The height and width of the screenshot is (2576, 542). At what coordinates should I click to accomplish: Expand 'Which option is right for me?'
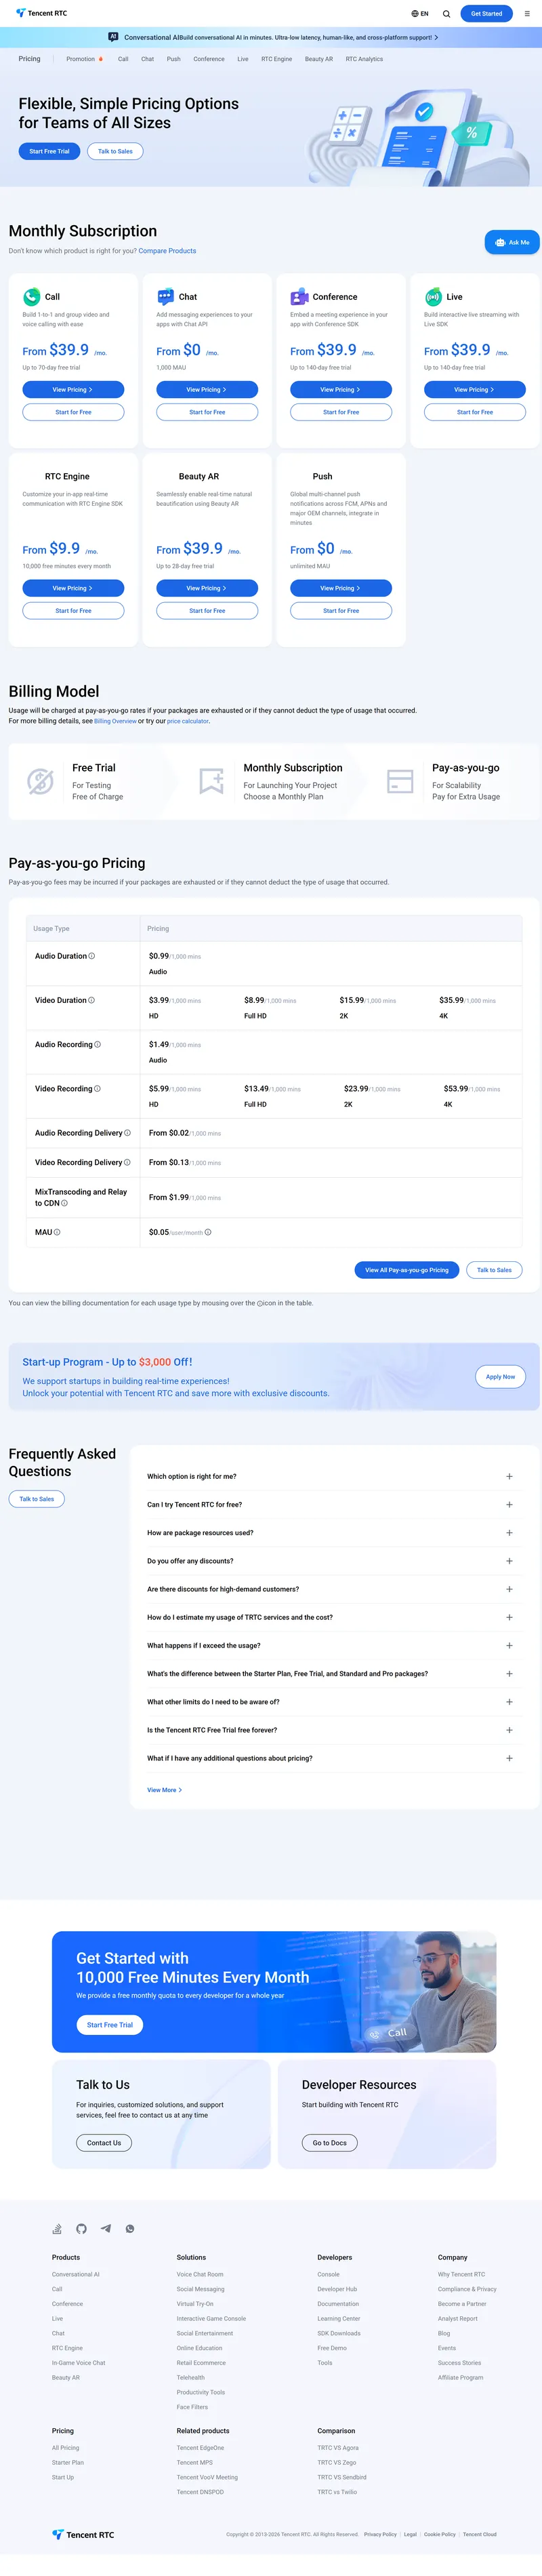509,1476
